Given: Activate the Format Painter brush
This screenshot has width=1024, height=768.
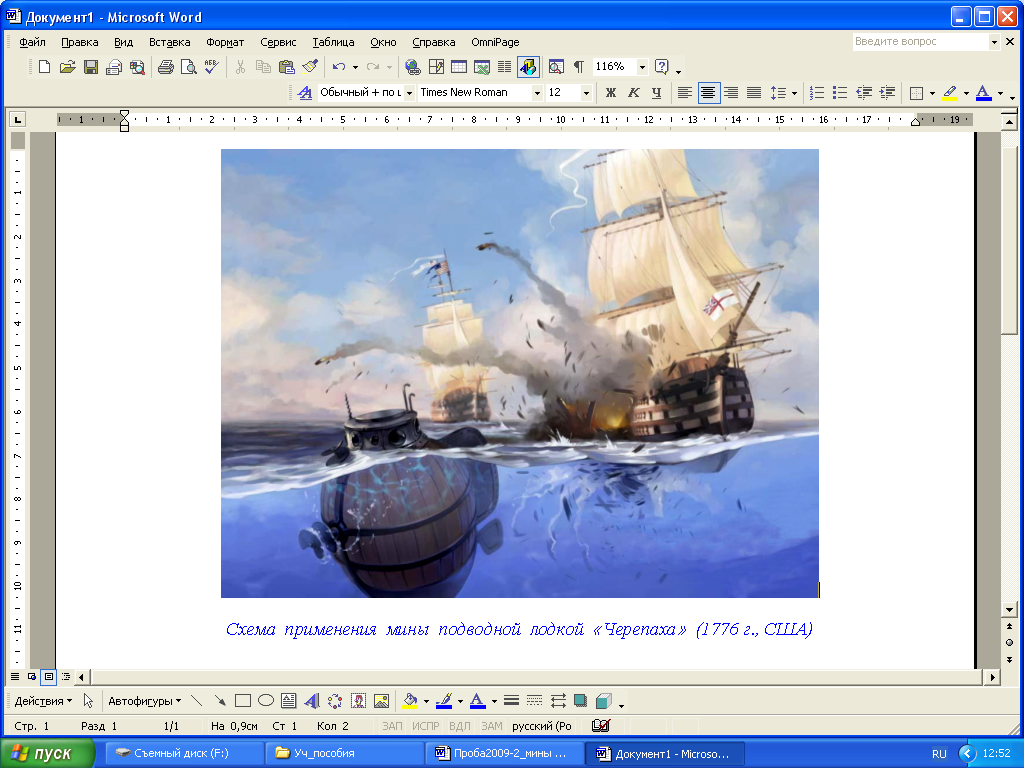Looking at the screenshot, I should [310, 67].
